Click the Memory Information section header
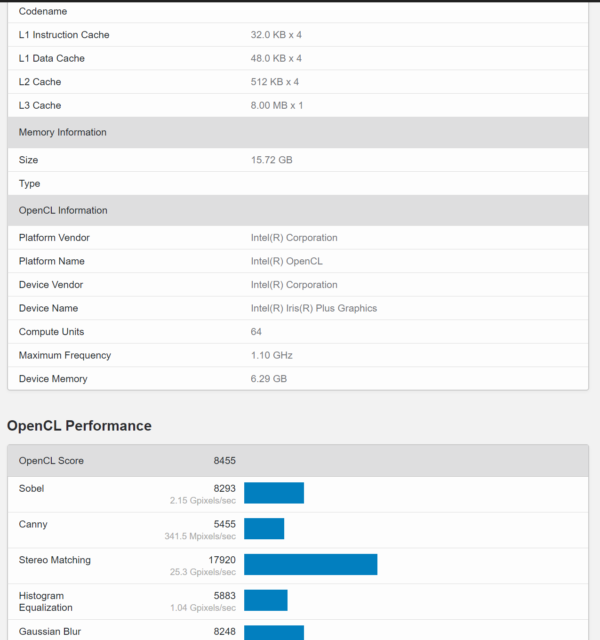Screen dimensions: 600x640 pos(62,132)
